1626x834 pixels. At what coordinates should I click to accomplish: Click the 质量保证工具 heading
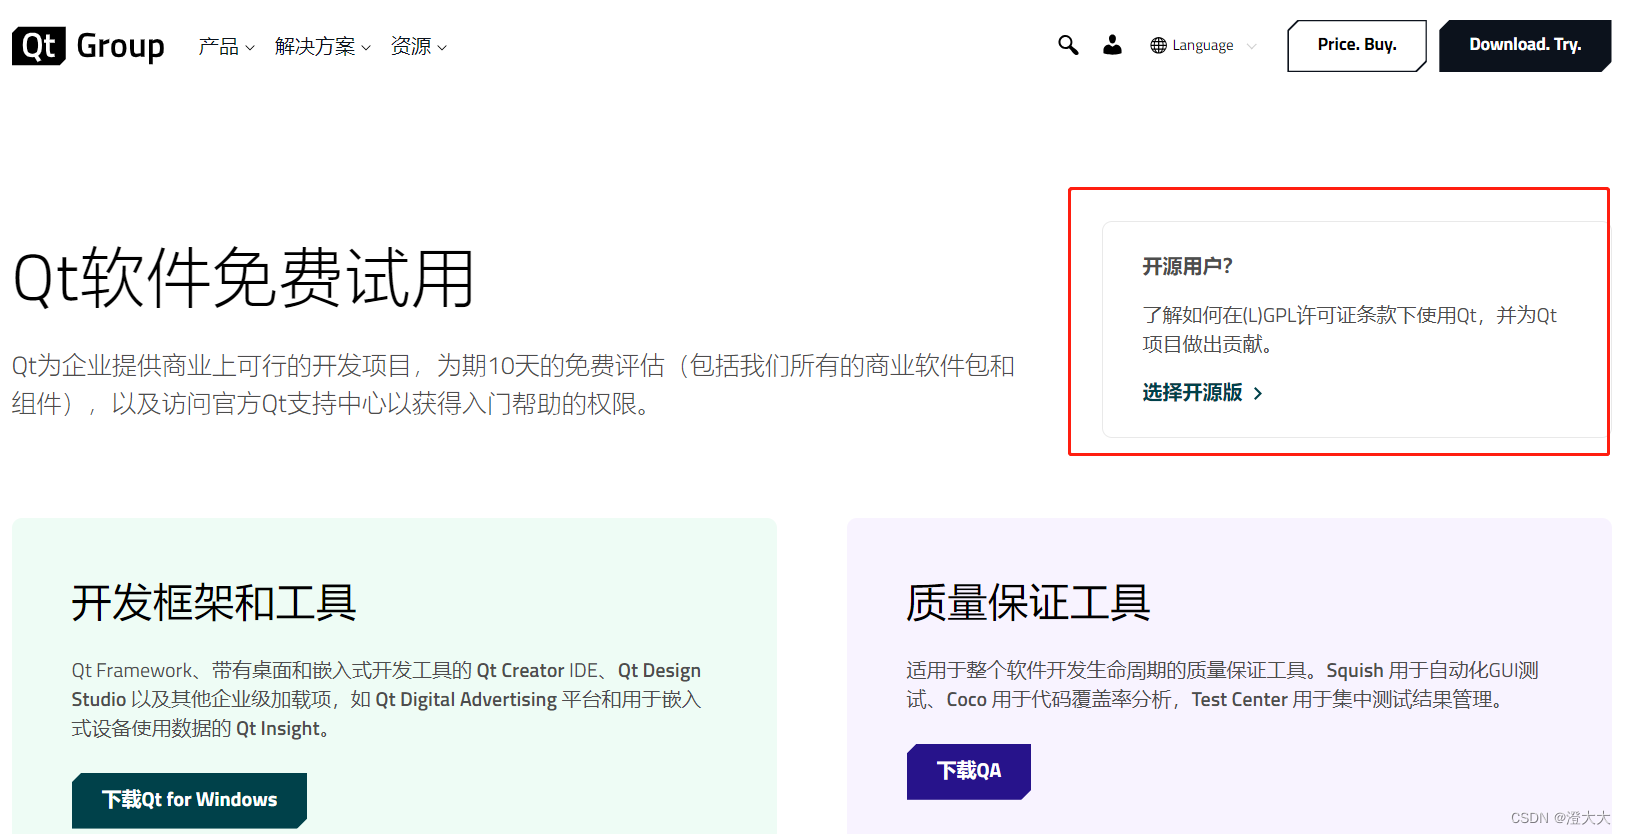1028,603
